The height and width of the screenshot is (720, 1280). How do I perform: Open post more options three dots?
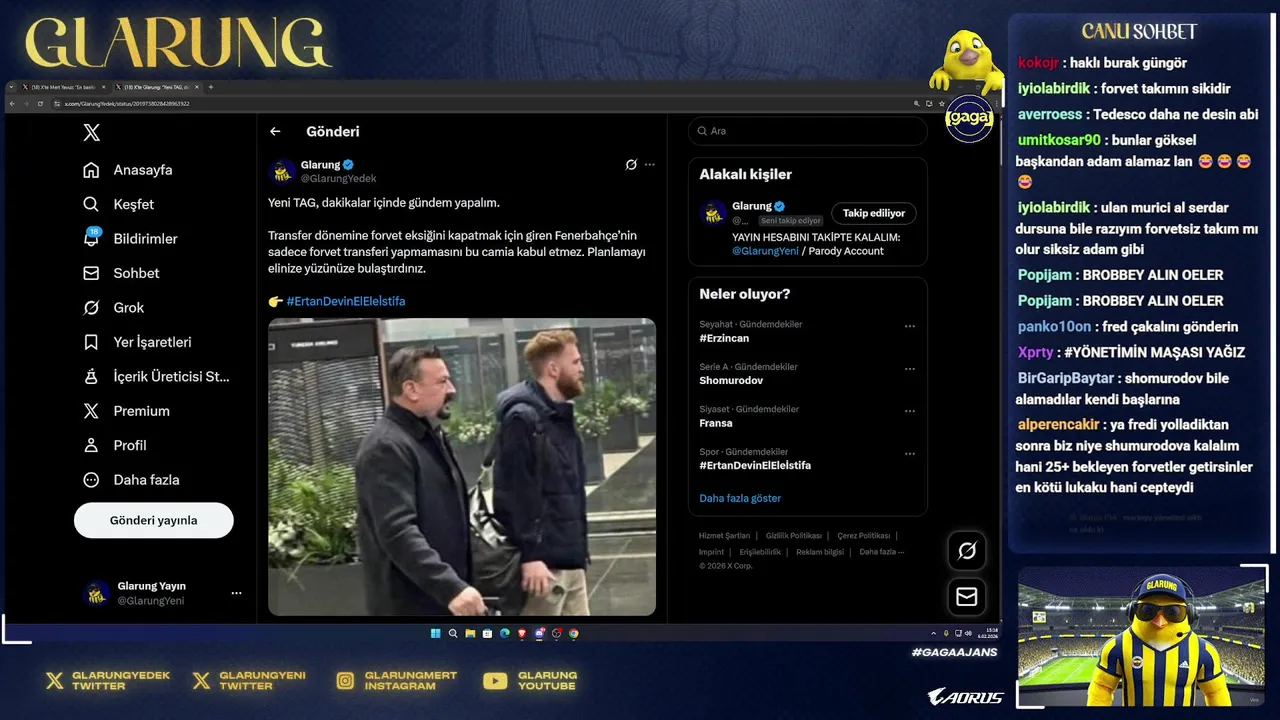650,164
